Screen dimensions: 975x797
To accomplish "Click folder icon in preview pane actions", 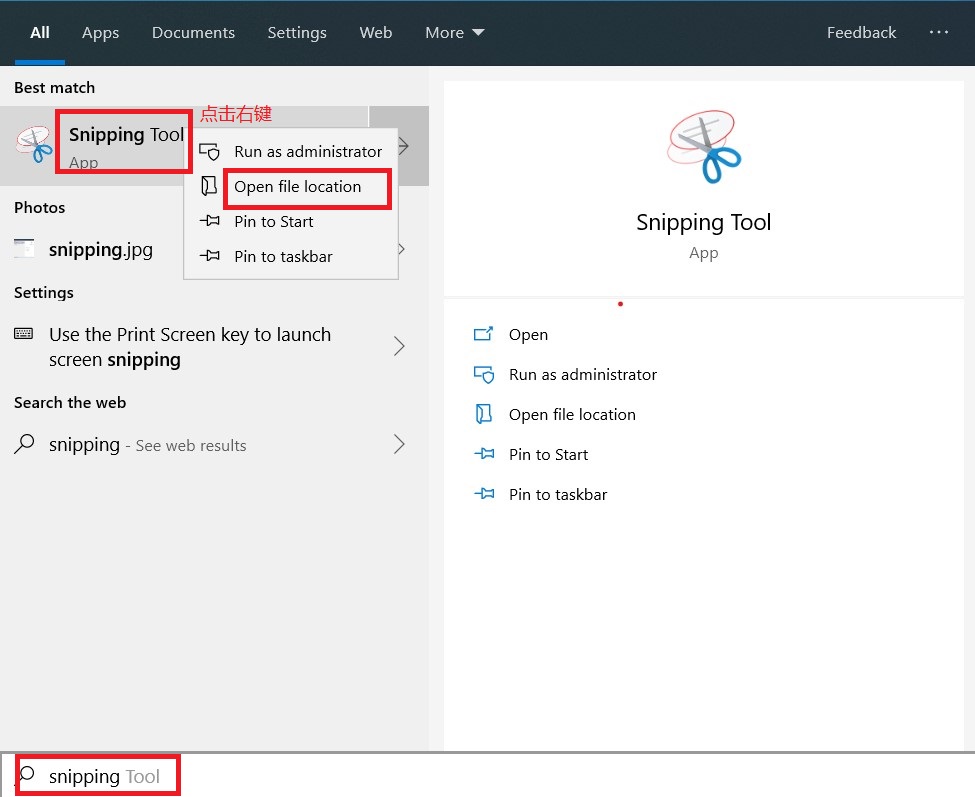I will [x=484, y=414].
